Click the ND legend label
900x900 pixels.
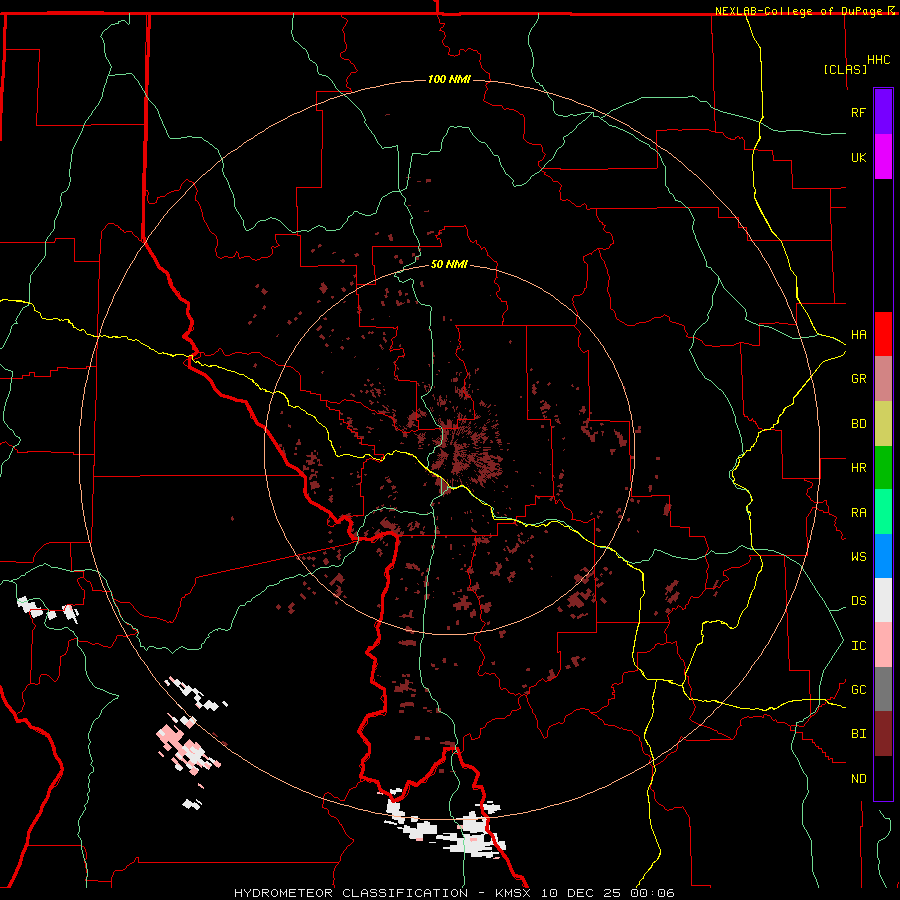858,779
